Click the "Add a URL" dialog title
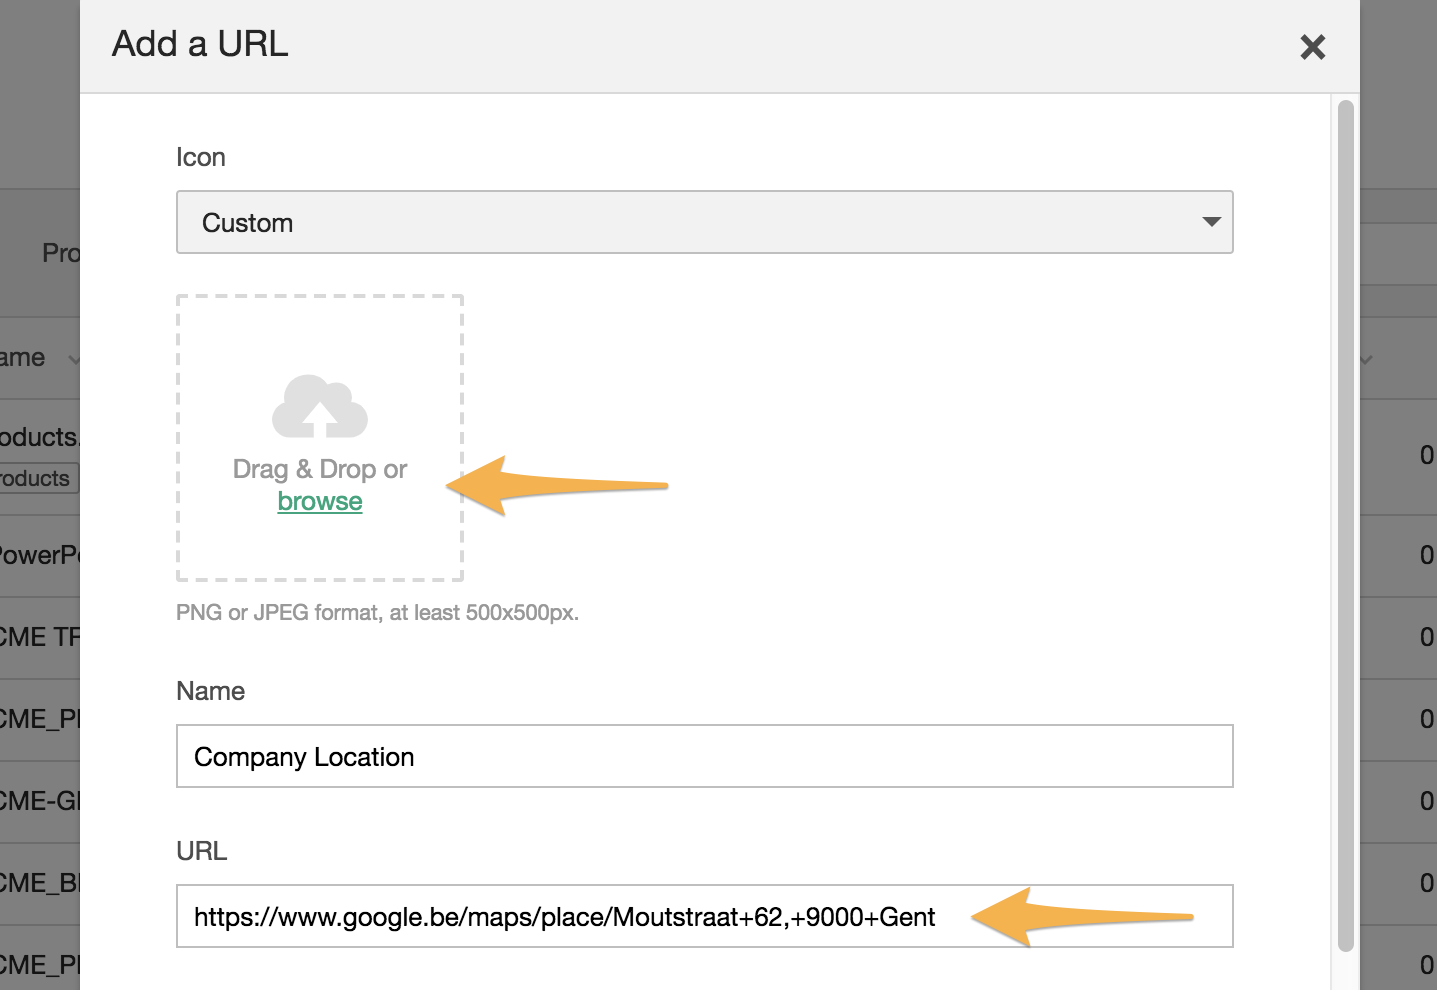The image size is (1437, 990). 200,44
